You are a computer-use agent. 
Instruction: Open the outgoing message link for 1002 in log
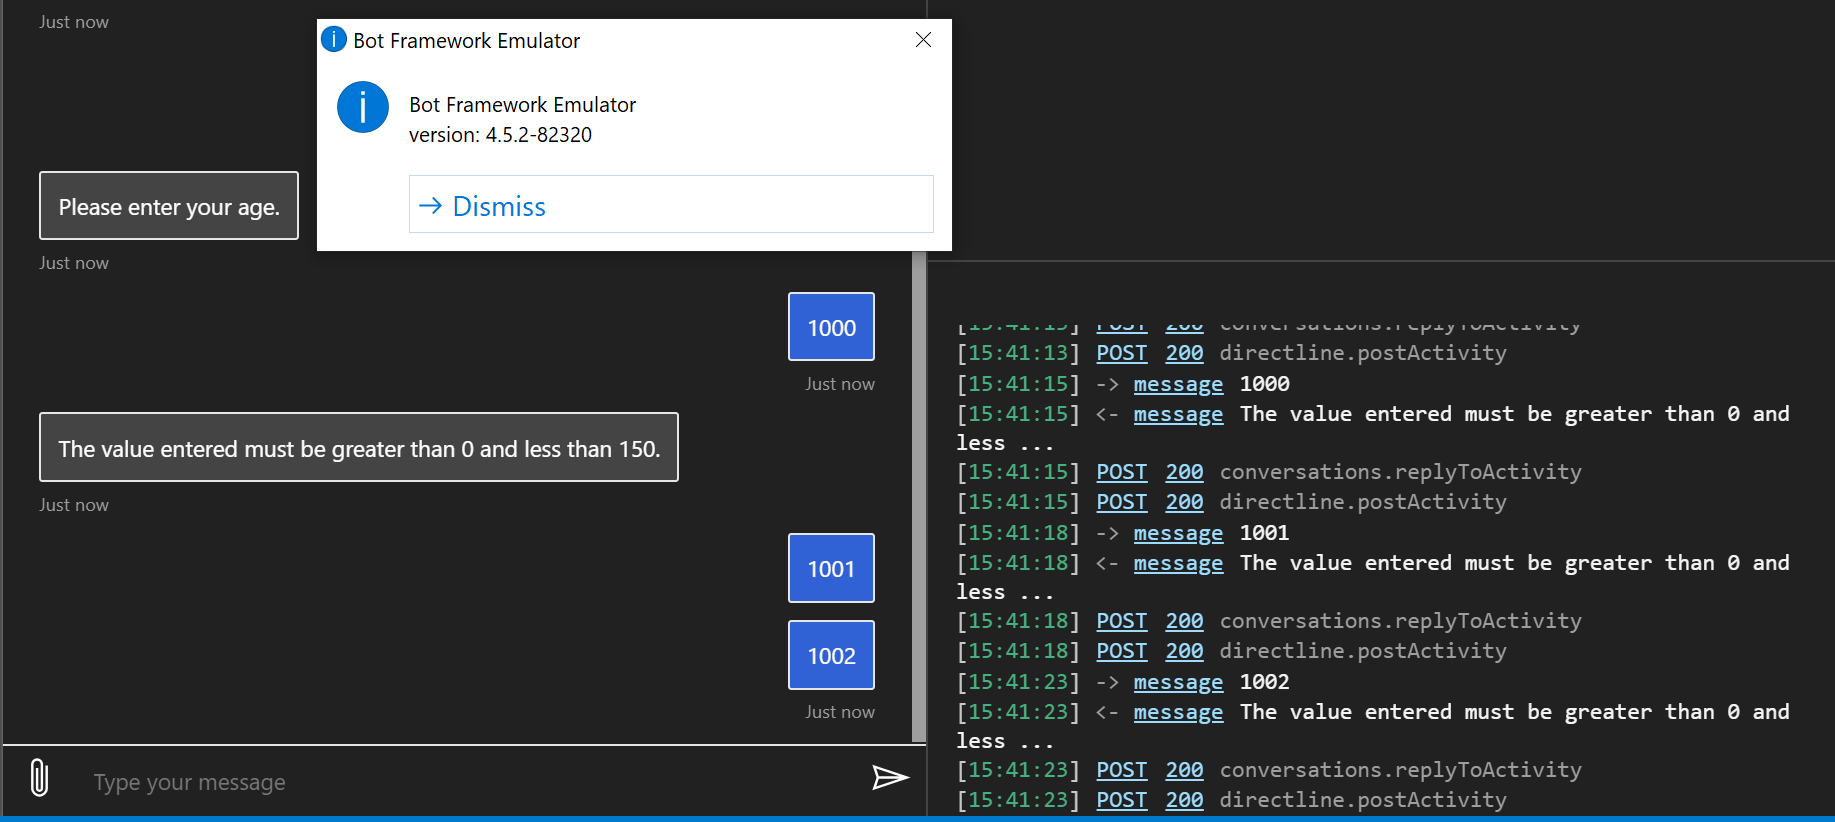[1178, 682]
